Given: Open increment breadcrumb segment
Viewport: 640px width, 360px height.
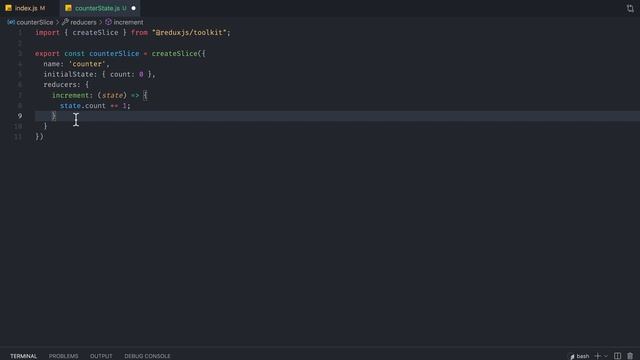Looking at the screenshot, I should tap(124, 22).
